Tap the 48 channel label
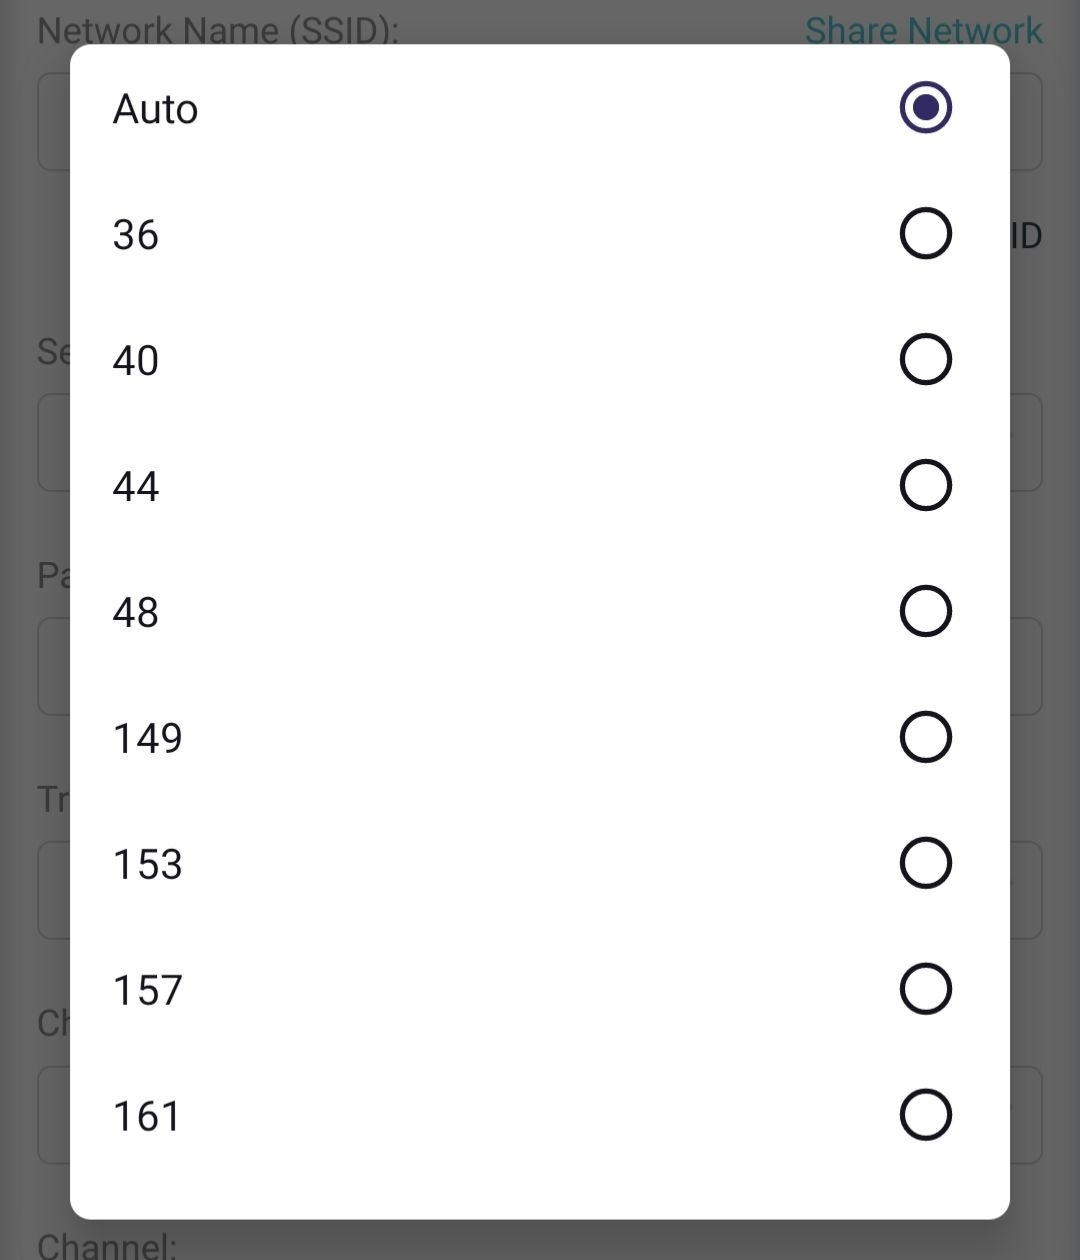This screenshot has height=1260, width=1080. click(x=136, y=613)
